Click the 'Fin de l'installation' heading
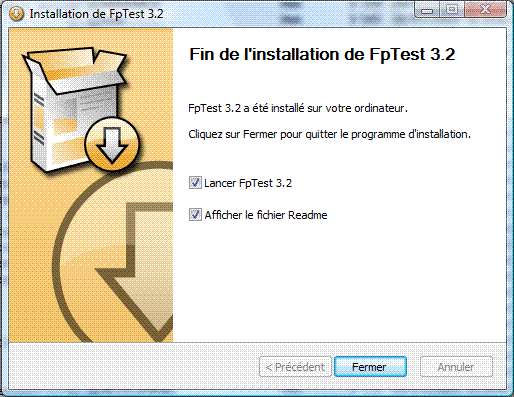The height and width of the screenshot is (397, 514). [x=322, y=54]
